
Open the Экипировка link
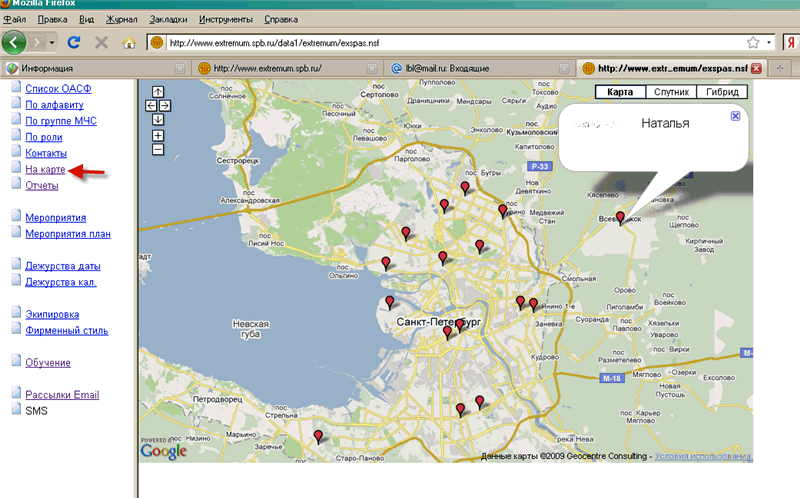(52, 314)
